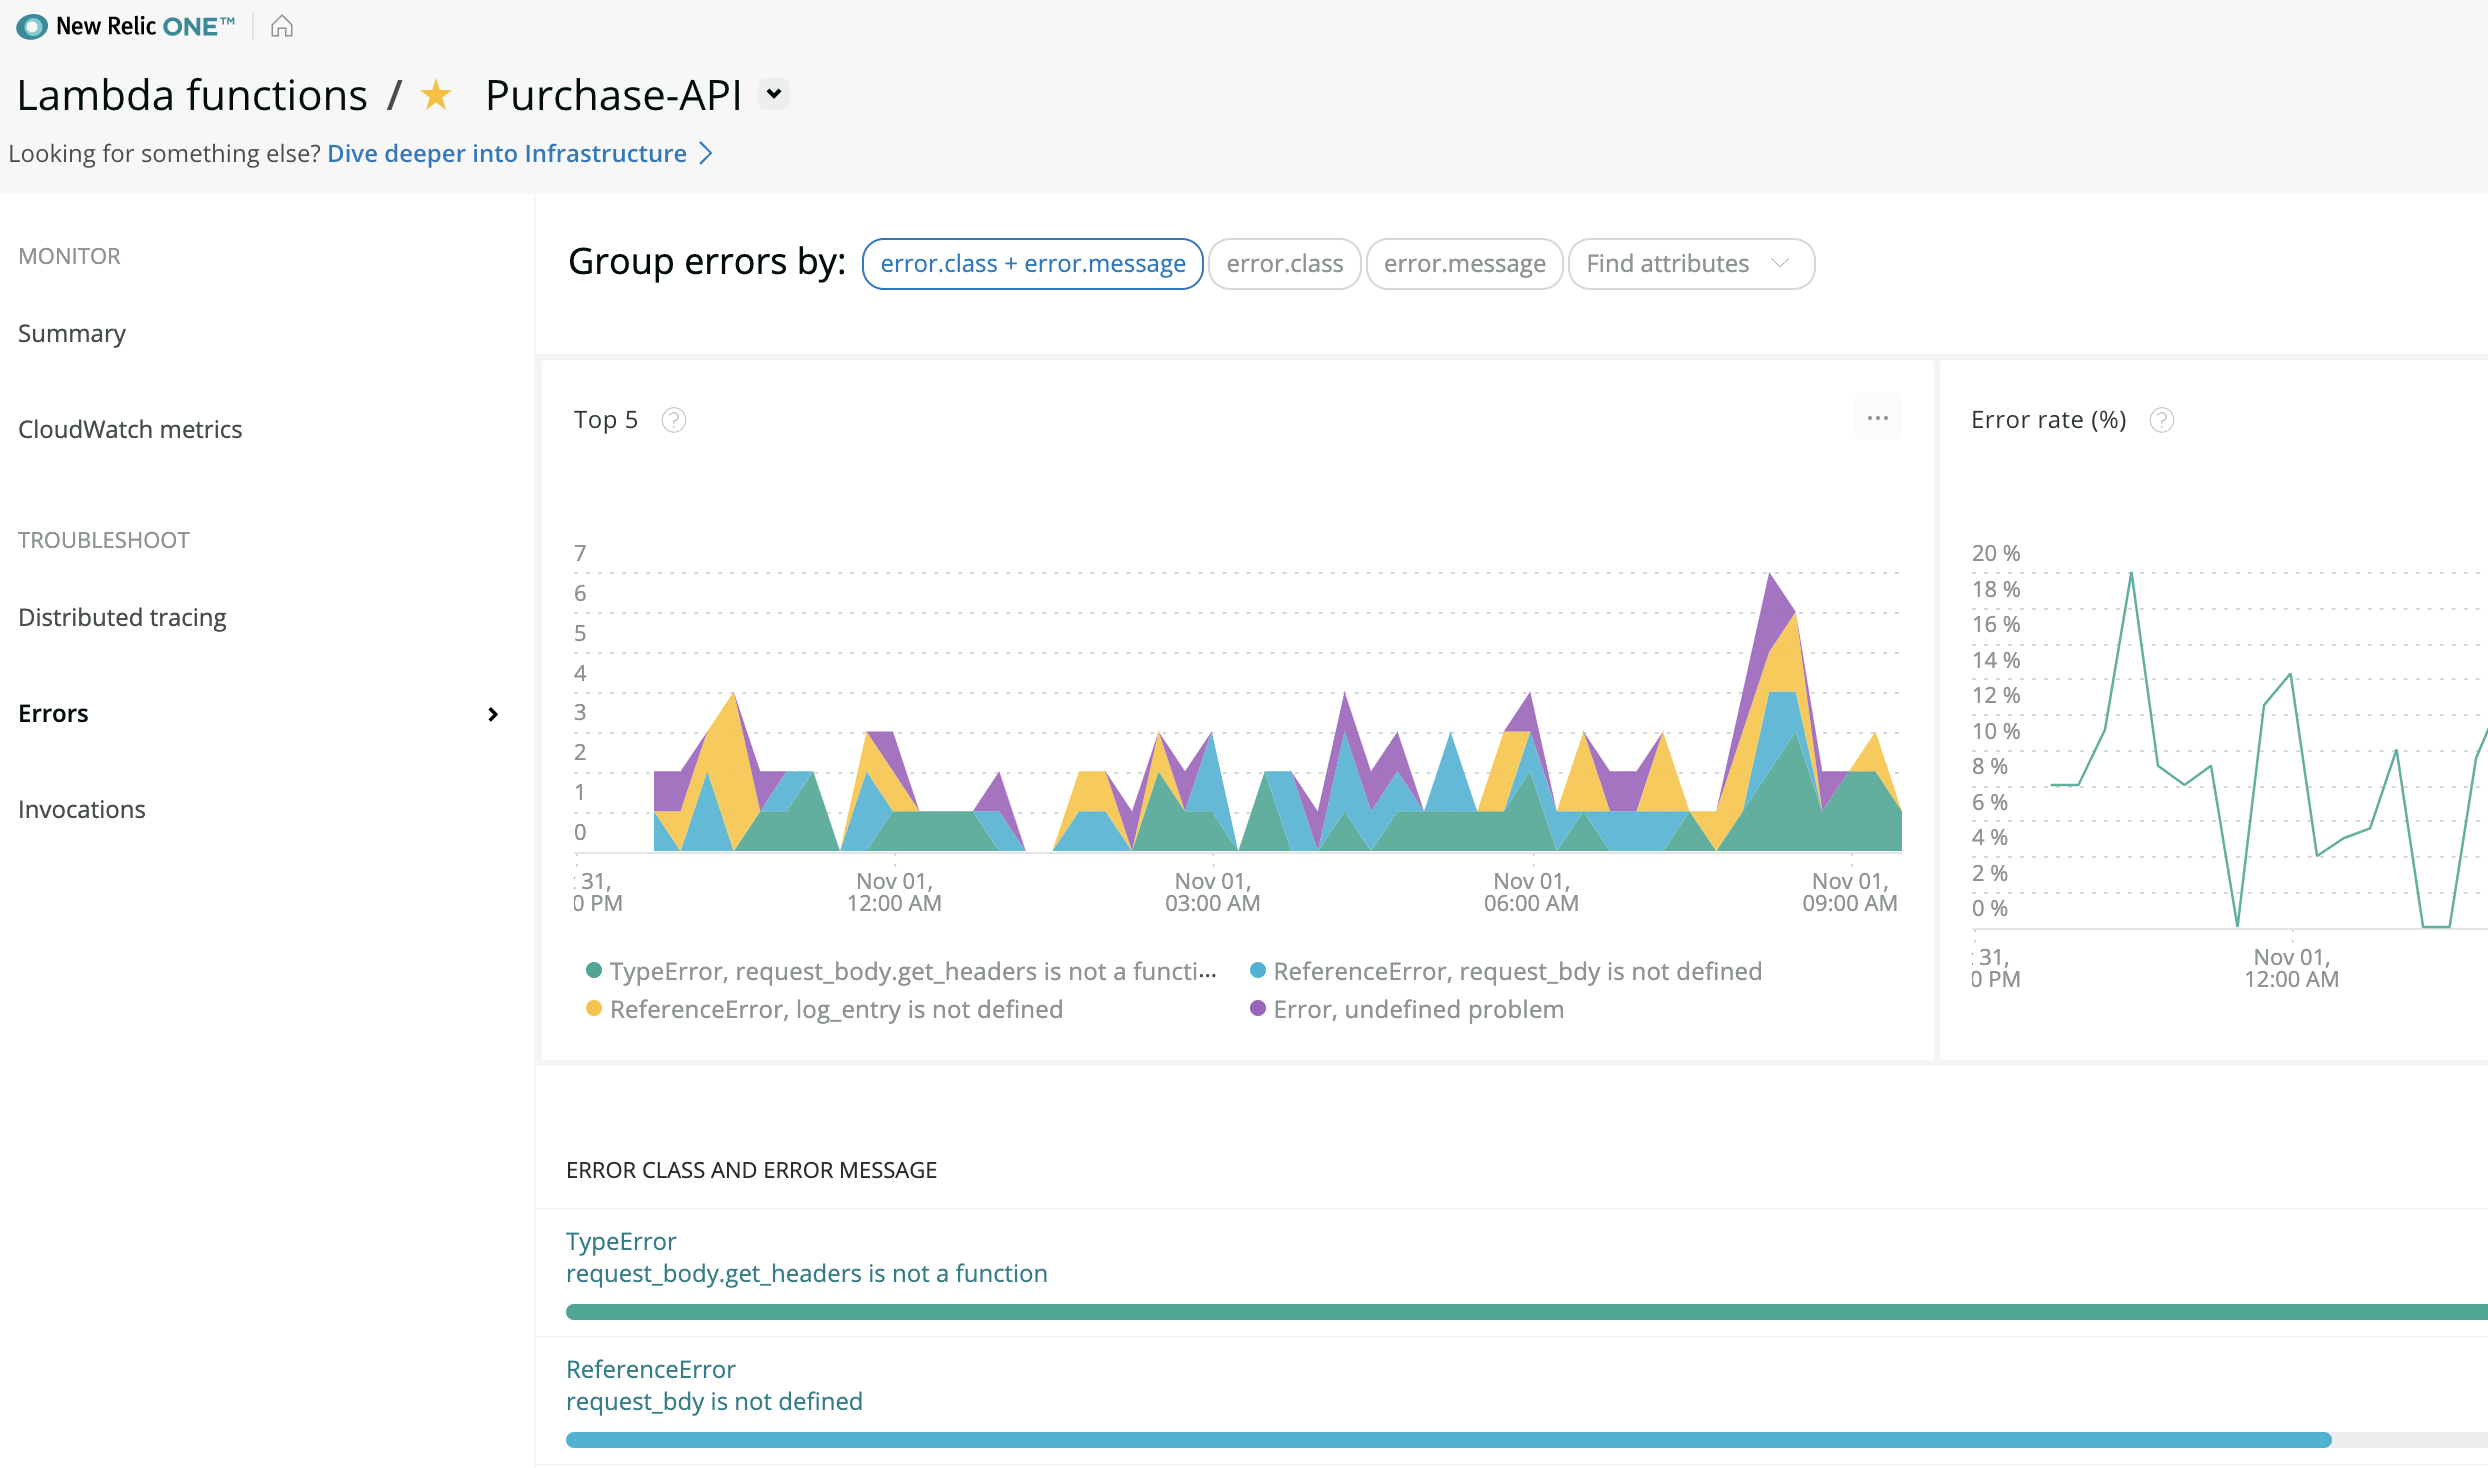Click the 18% peak on Error rate line
Screen dimensions: 2488x1468
pyautogui.click(x=2131, y=575)
